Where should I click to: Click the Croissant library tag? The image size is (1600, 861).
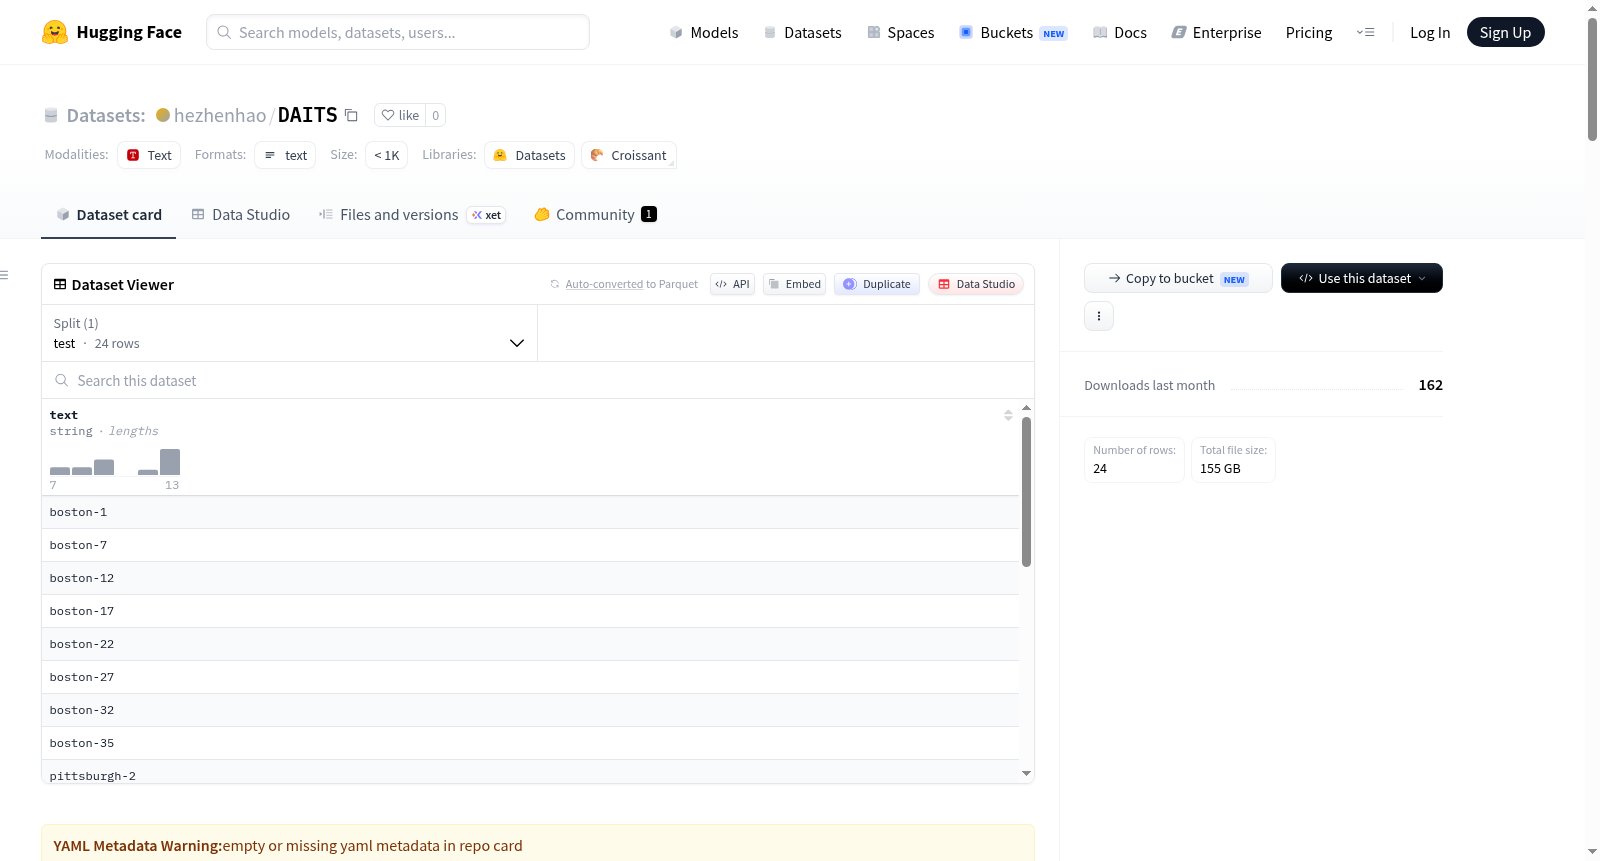(x=629, y=155)
